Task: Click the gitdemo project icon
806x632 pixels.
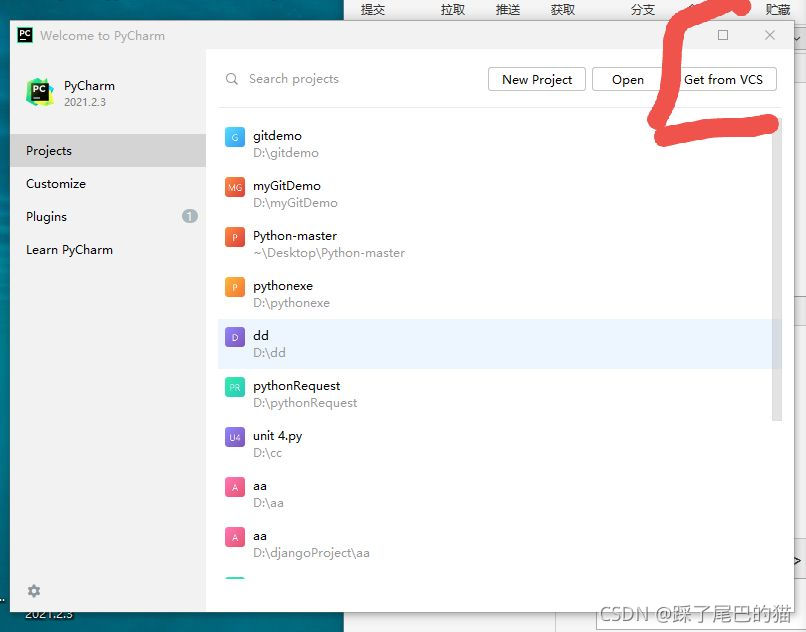Action: pyautogui.click(x=235, y=137)
